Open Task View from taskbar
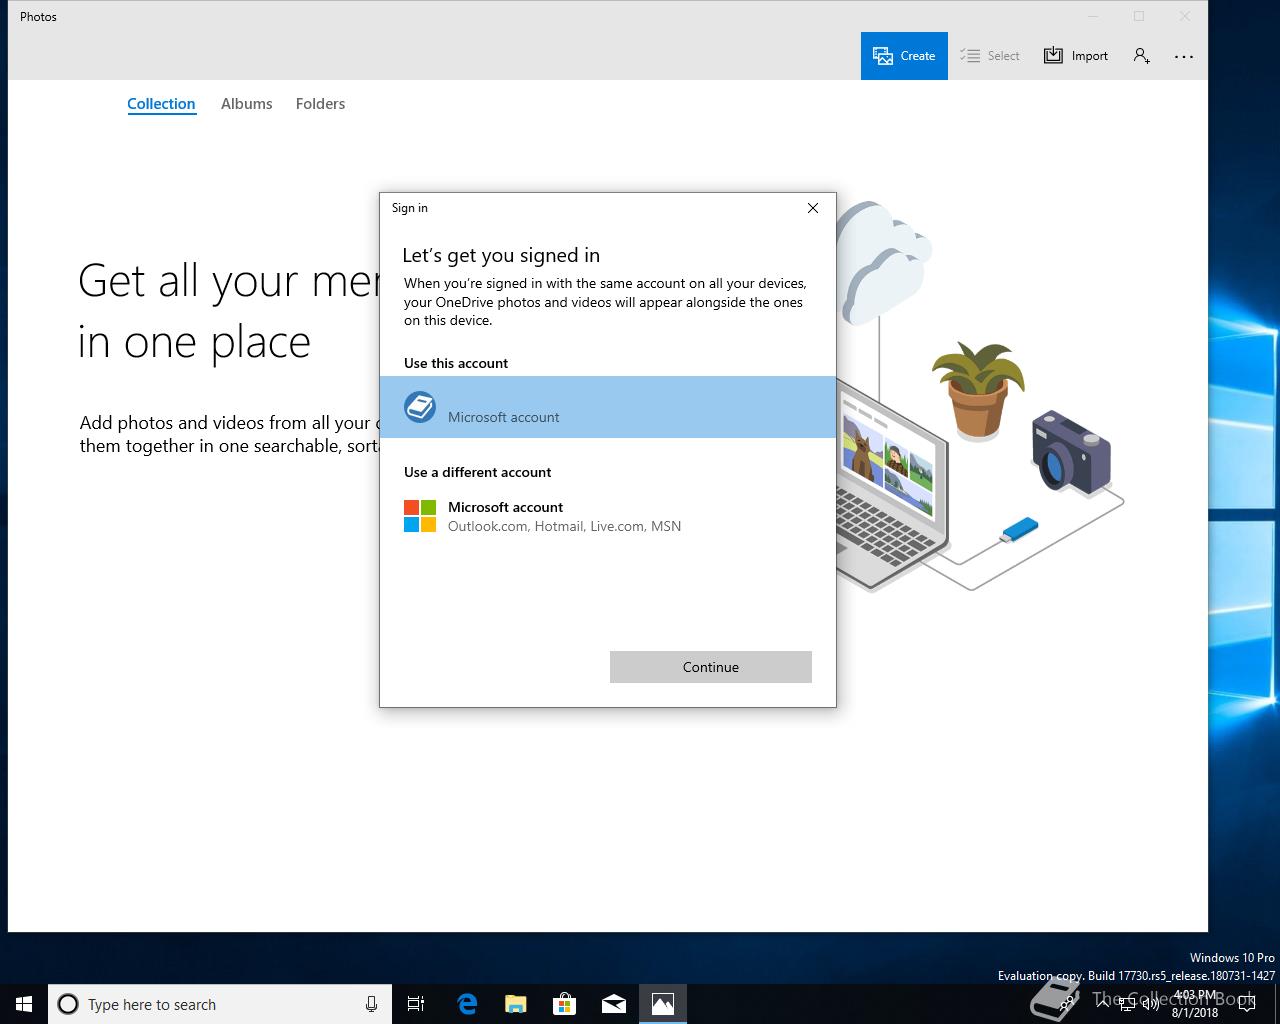This screenshot has width=1280, height=1024. [416, 1004]
